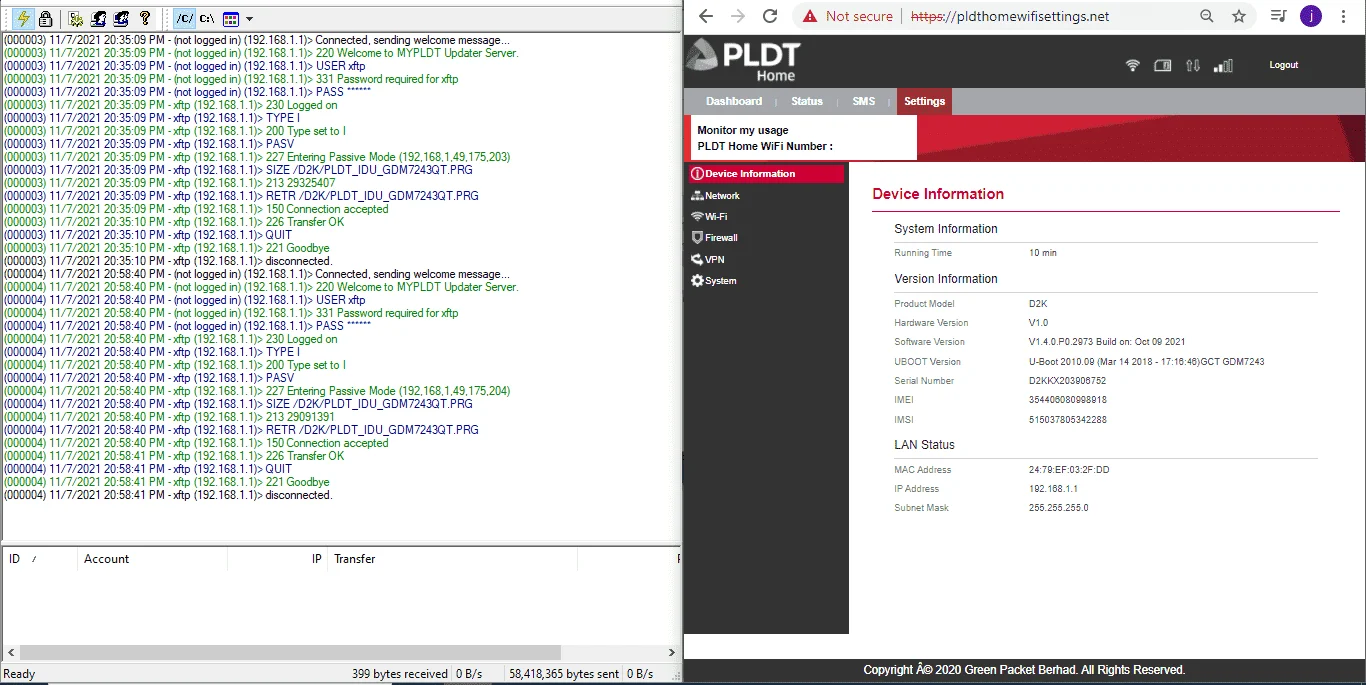Click the SIM card status icon in header
The image size is (1366, 685).
pyautogui.click(x=1162, y=66)
